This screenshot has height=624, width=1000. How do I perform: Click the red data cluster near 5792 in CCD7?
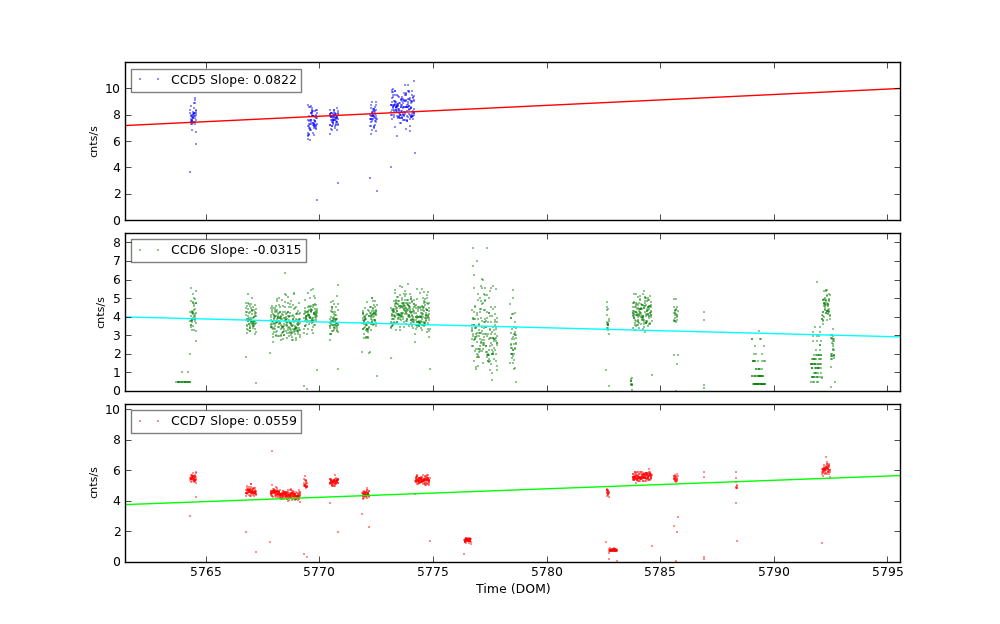point(825,468)
